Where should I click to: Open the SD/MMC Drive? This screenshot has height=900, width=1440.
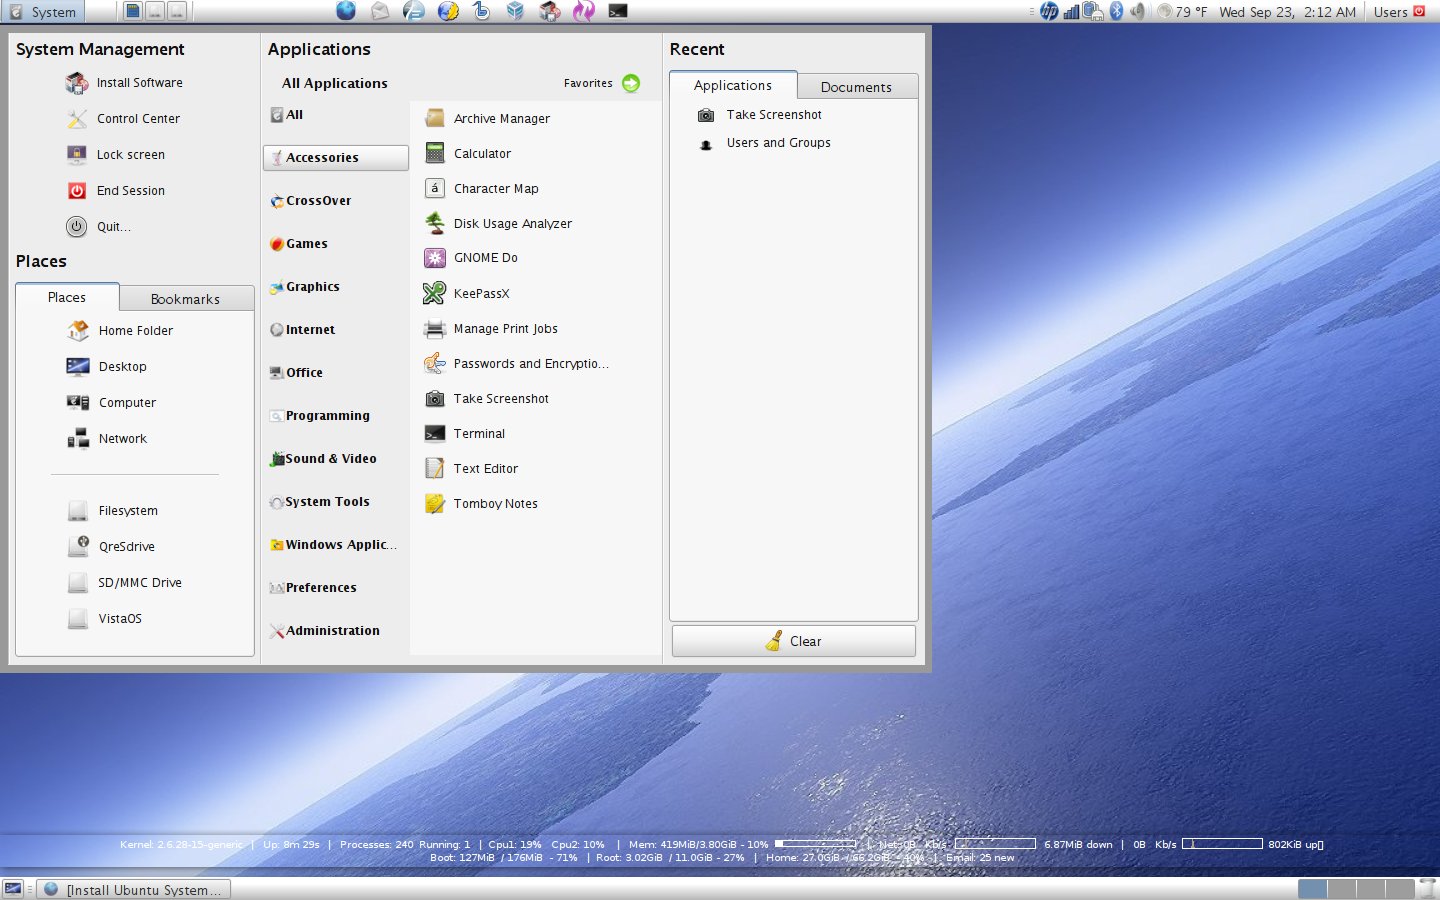(125, 583)
